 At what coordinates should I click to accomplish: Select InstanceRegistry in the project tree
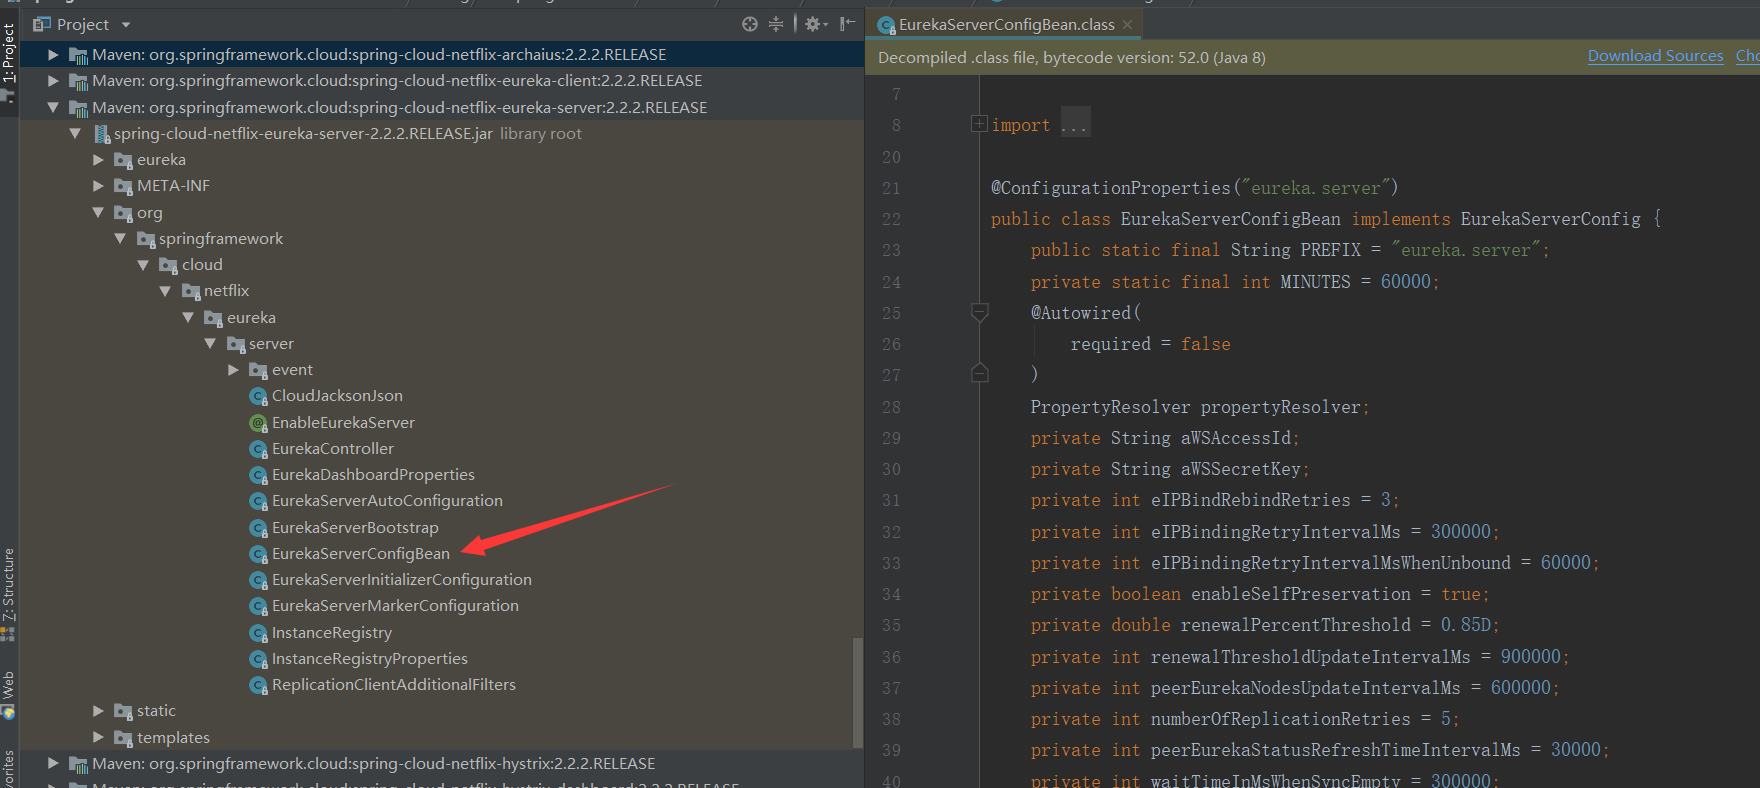click(x=332, y=632)
